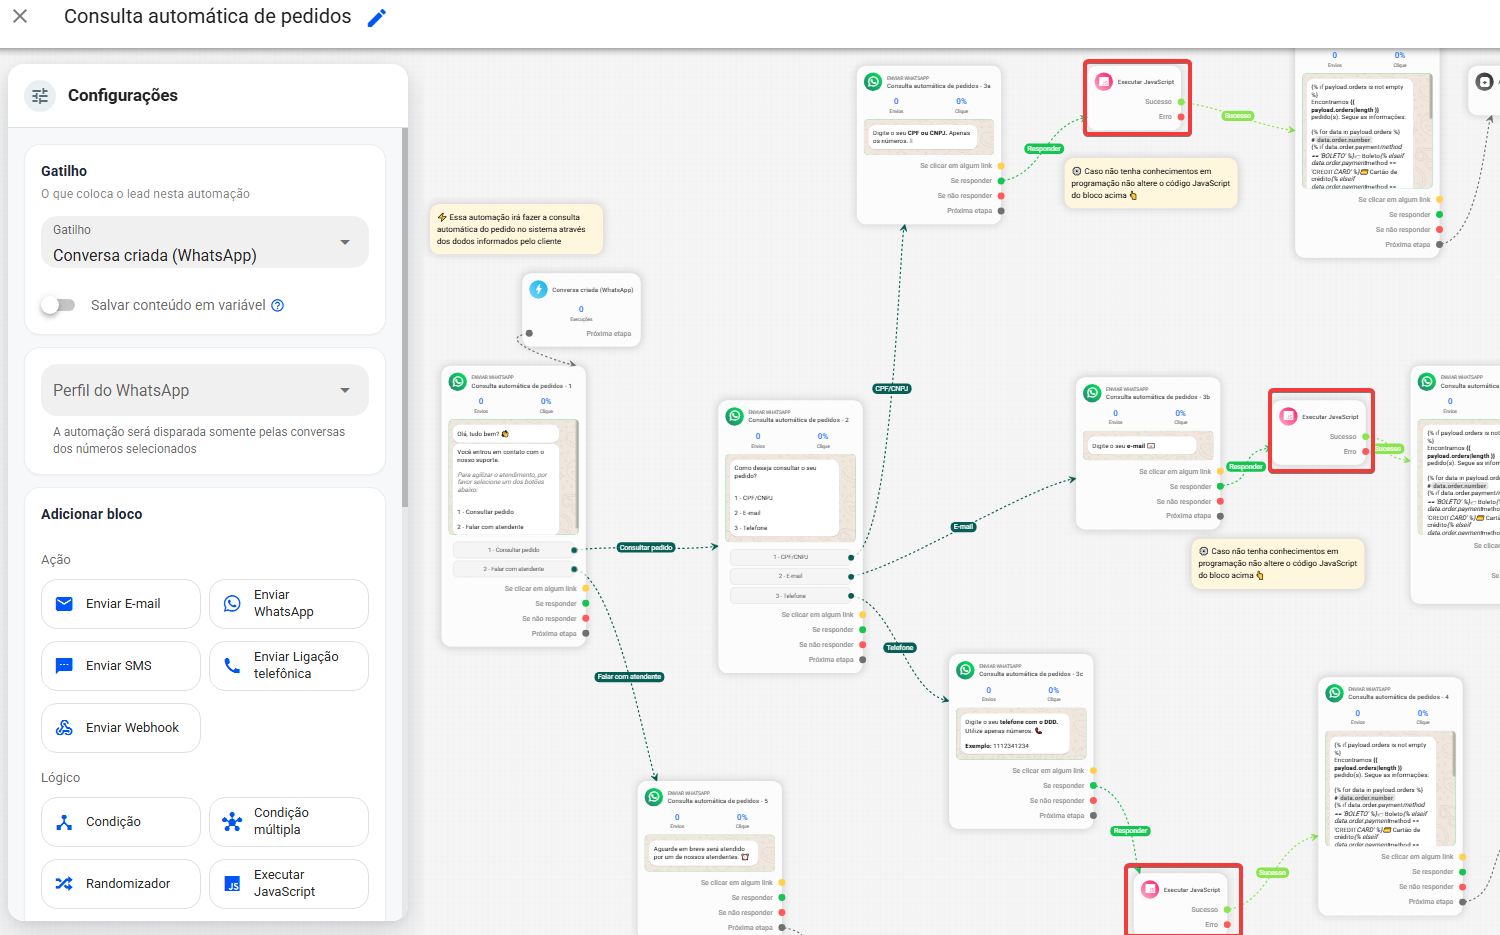Add a 'Condição' logic block
This screenshot has height=935, width=1500.
pyautogui.click(x=121, y=822)
